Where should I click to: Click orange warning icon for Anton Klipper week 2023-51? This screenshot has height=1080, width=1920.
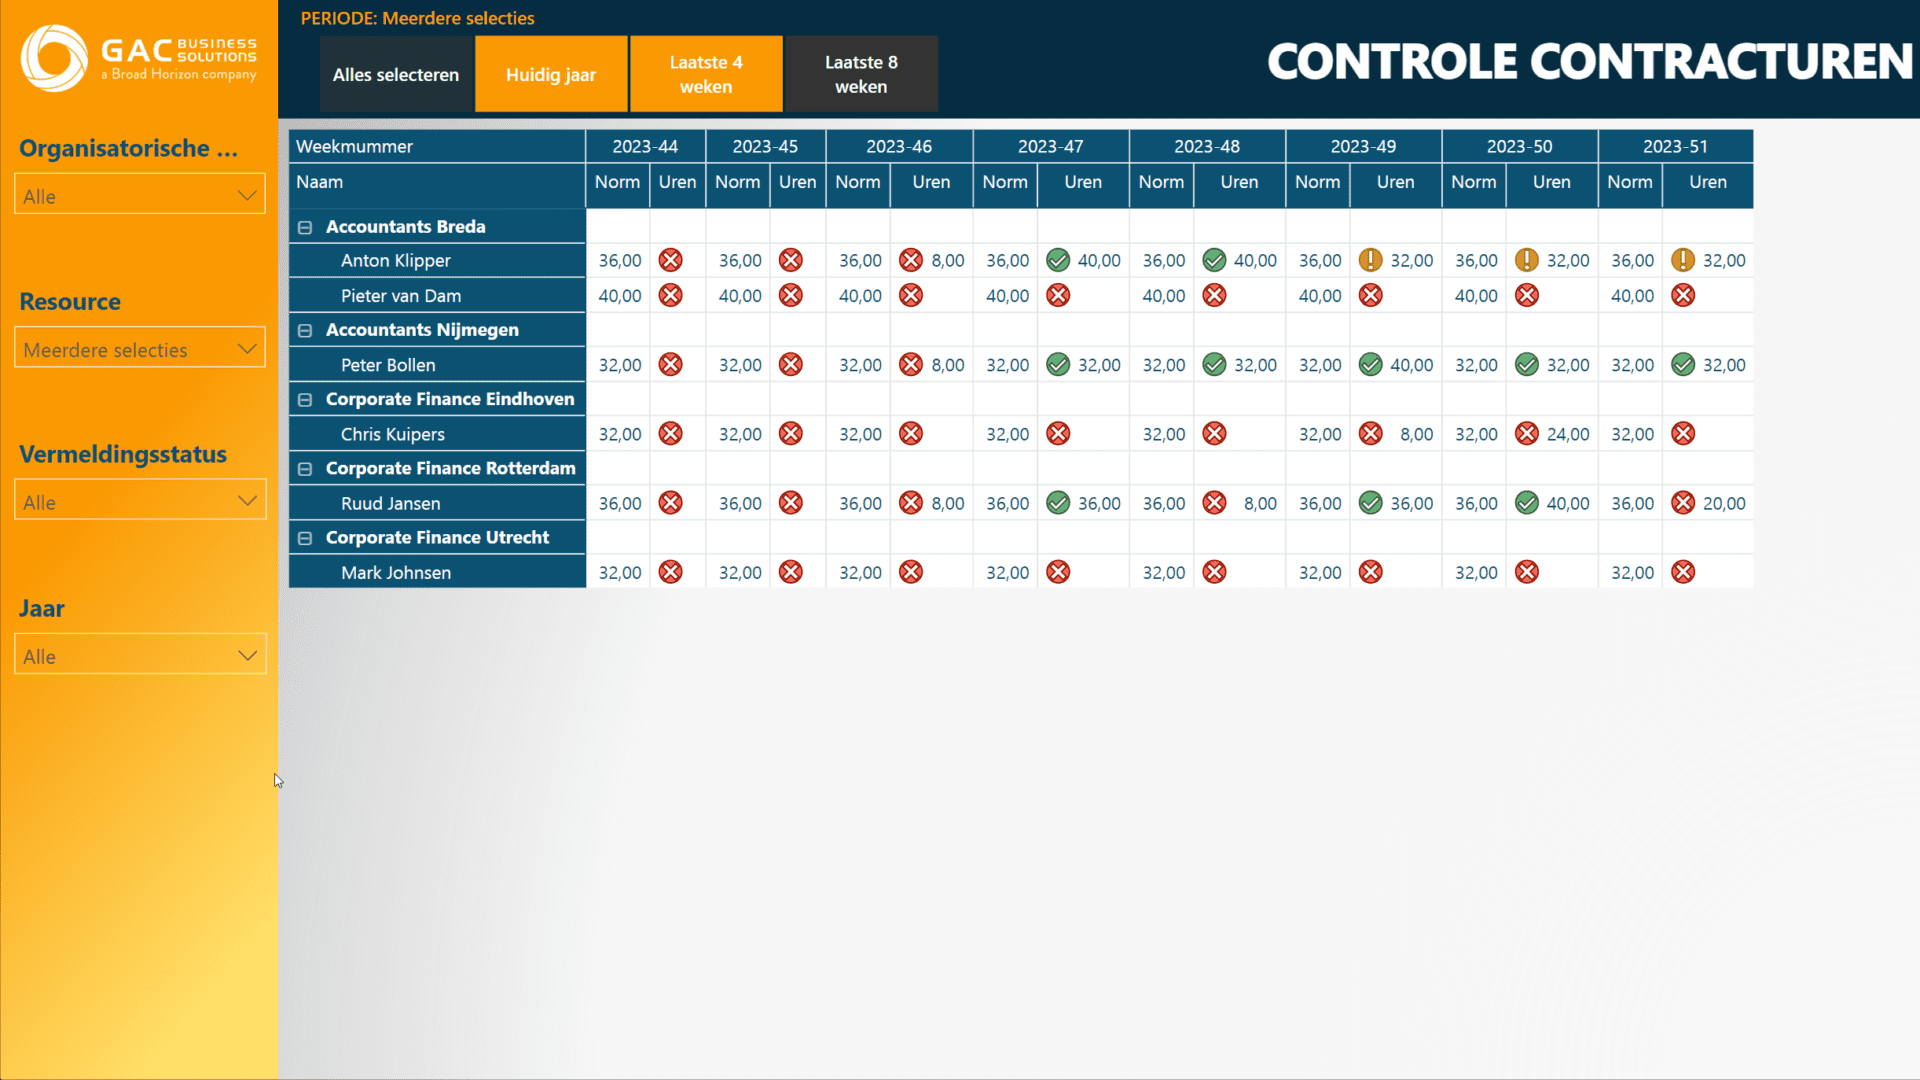pyautogui.click(x=1683, y=261)
